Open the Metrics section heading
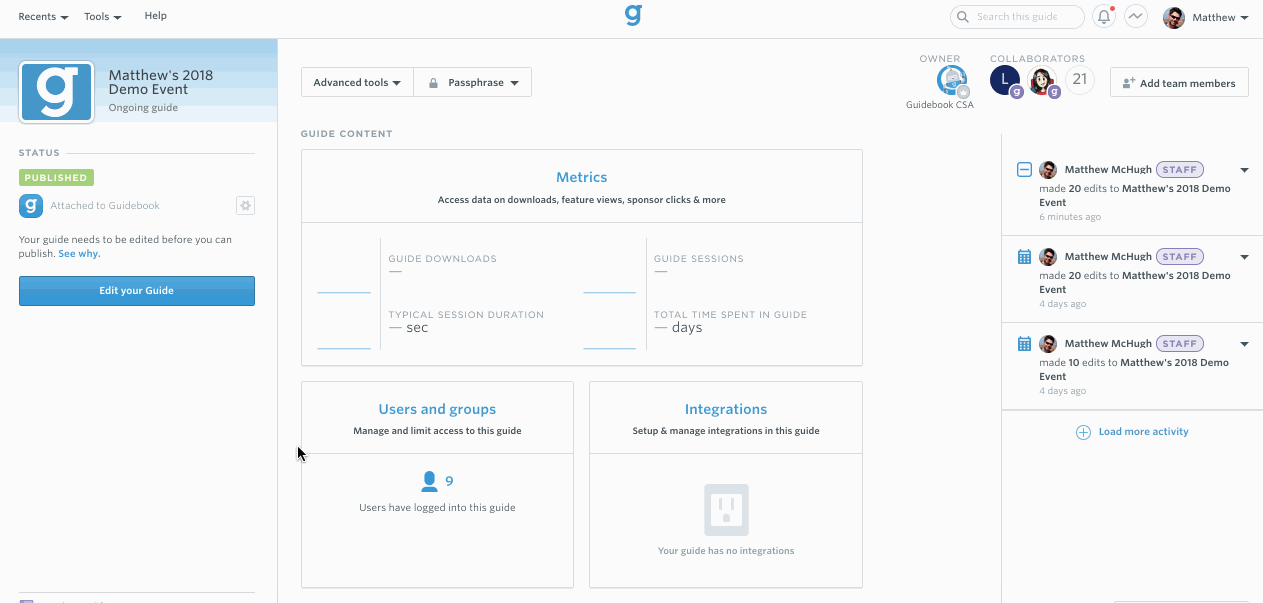The height and width of the screenshot is (603, 1263). (582, 177)
